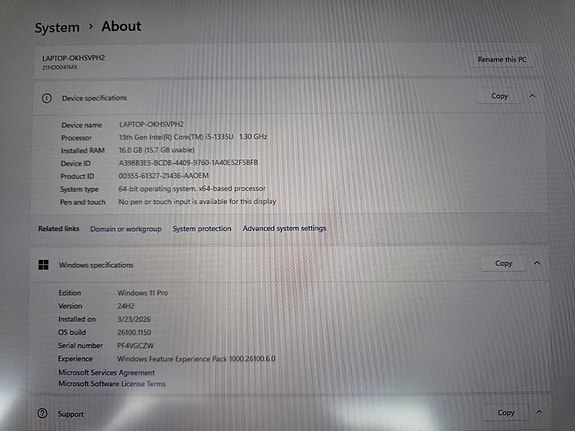This screenshot has height=431, width=575.
Task: Open Domain or workgroup link
Action: point(126,229)
